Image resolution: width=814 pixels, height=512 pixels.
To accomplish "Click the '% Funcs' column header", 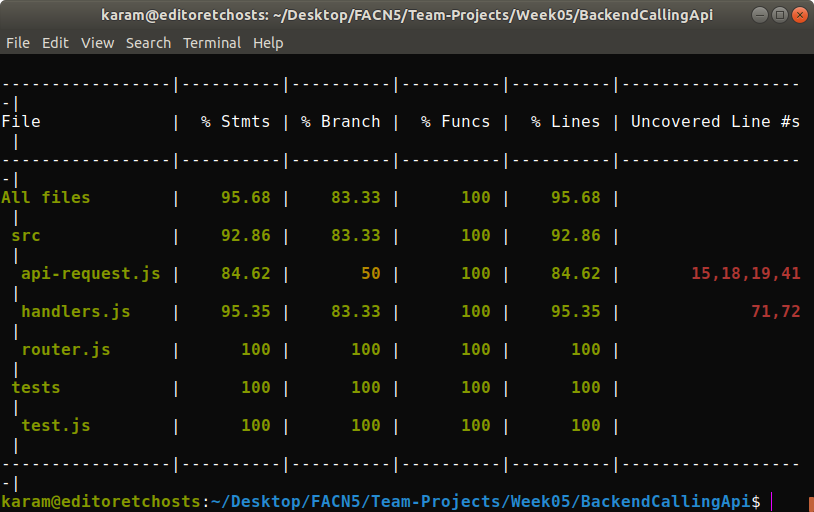I will (455, 122).
